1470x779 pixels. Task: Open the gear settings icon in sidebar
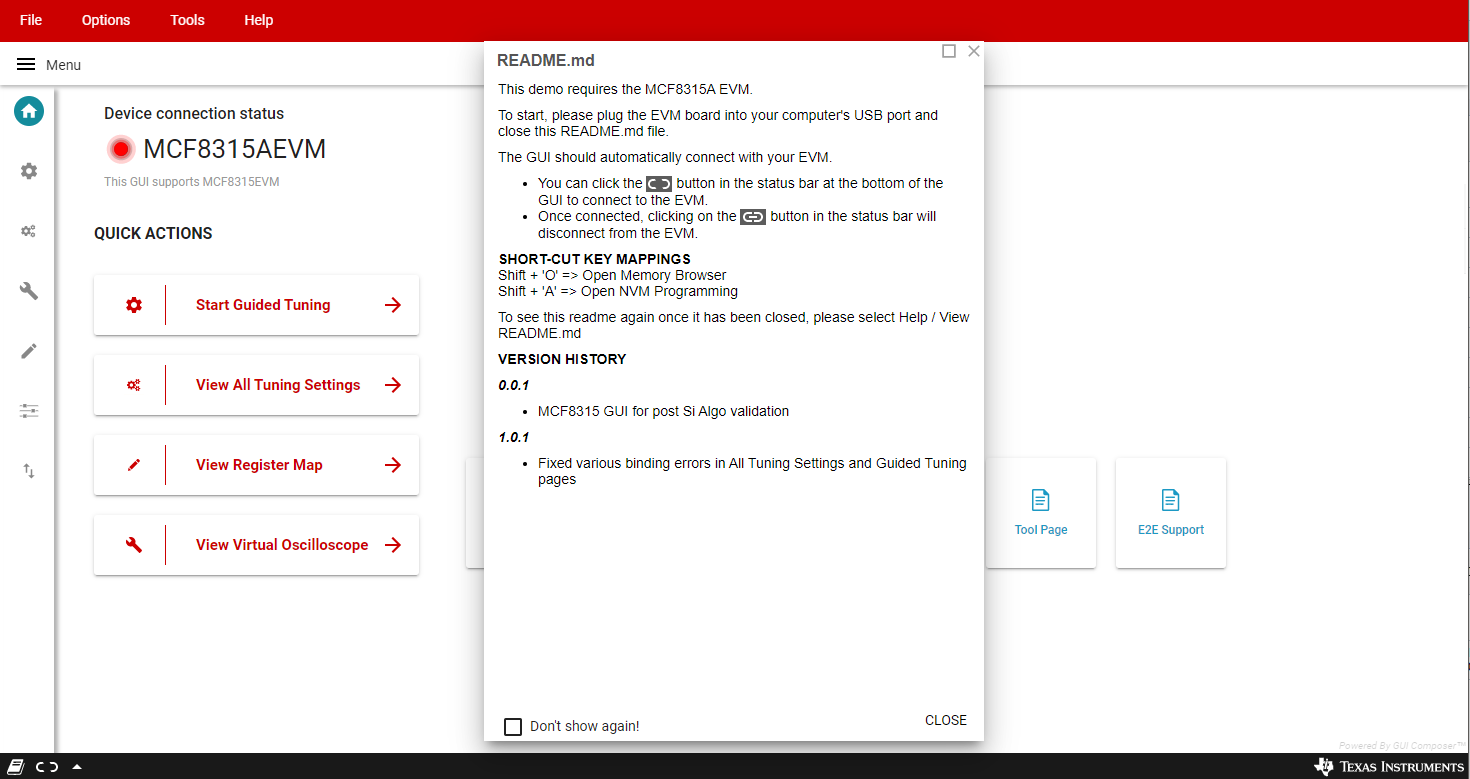(x=29, y=171)
